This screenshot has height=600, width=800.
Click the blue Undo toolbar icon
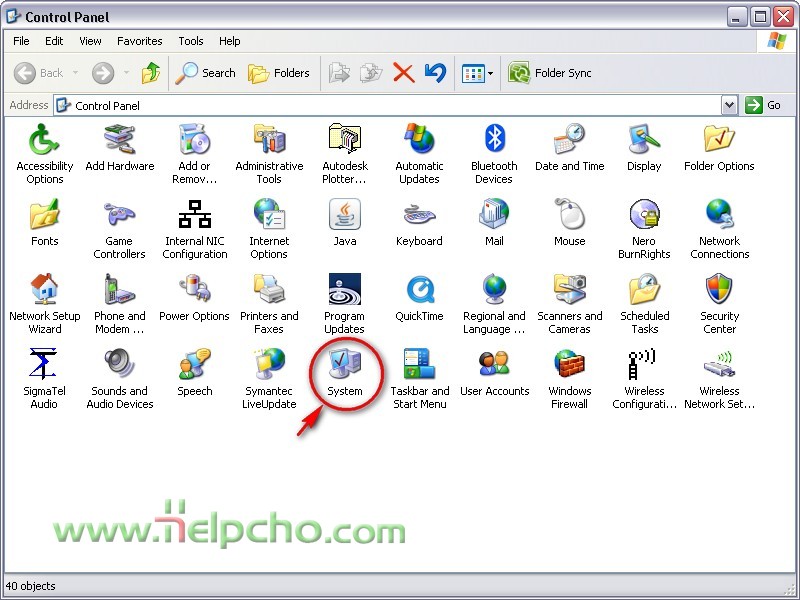tap(435, 73)
